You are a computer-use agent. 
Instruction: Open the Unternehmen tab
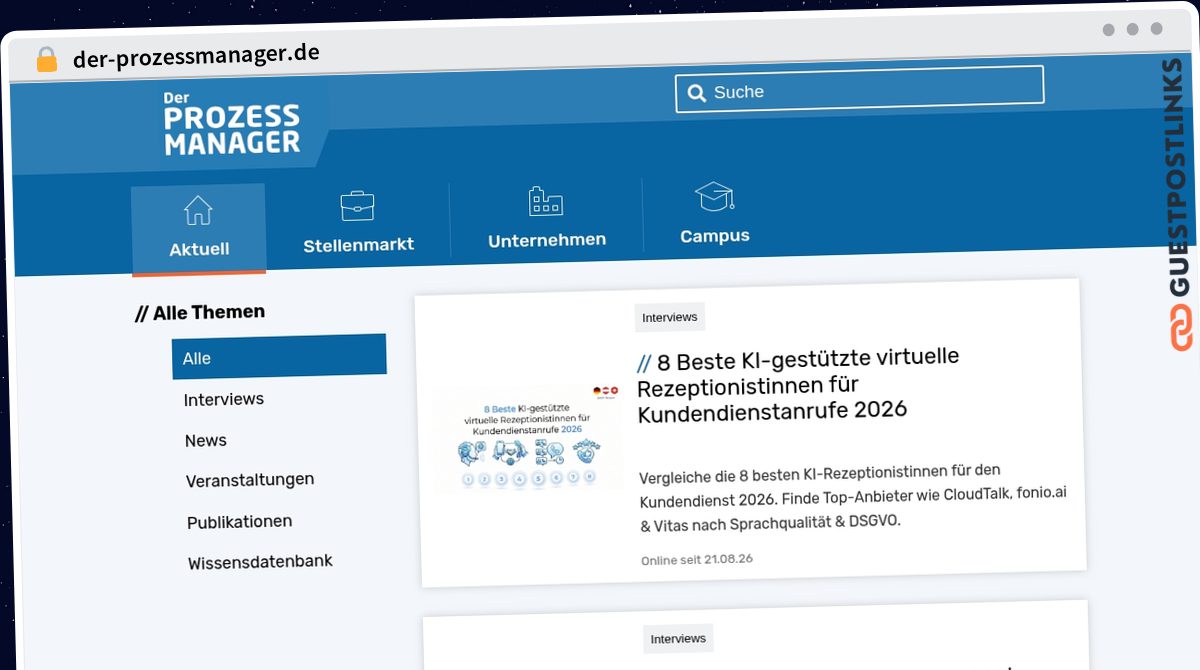tap(546, 220)
